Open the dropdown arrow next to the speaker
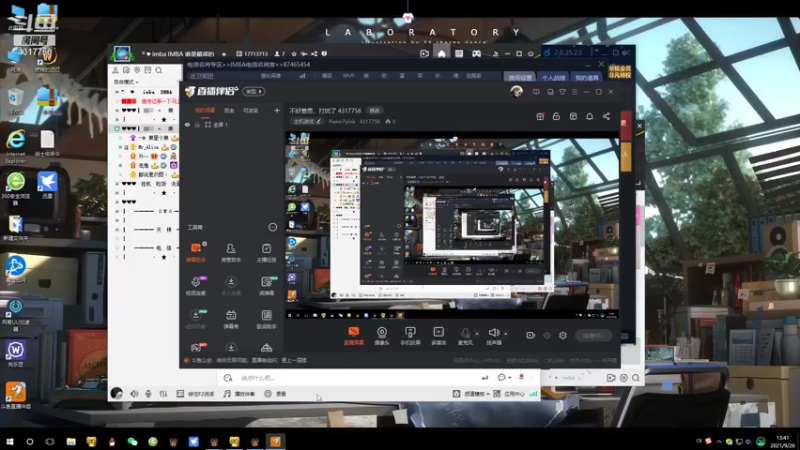This screenshot has width=800, height=450. pos(506,334)
